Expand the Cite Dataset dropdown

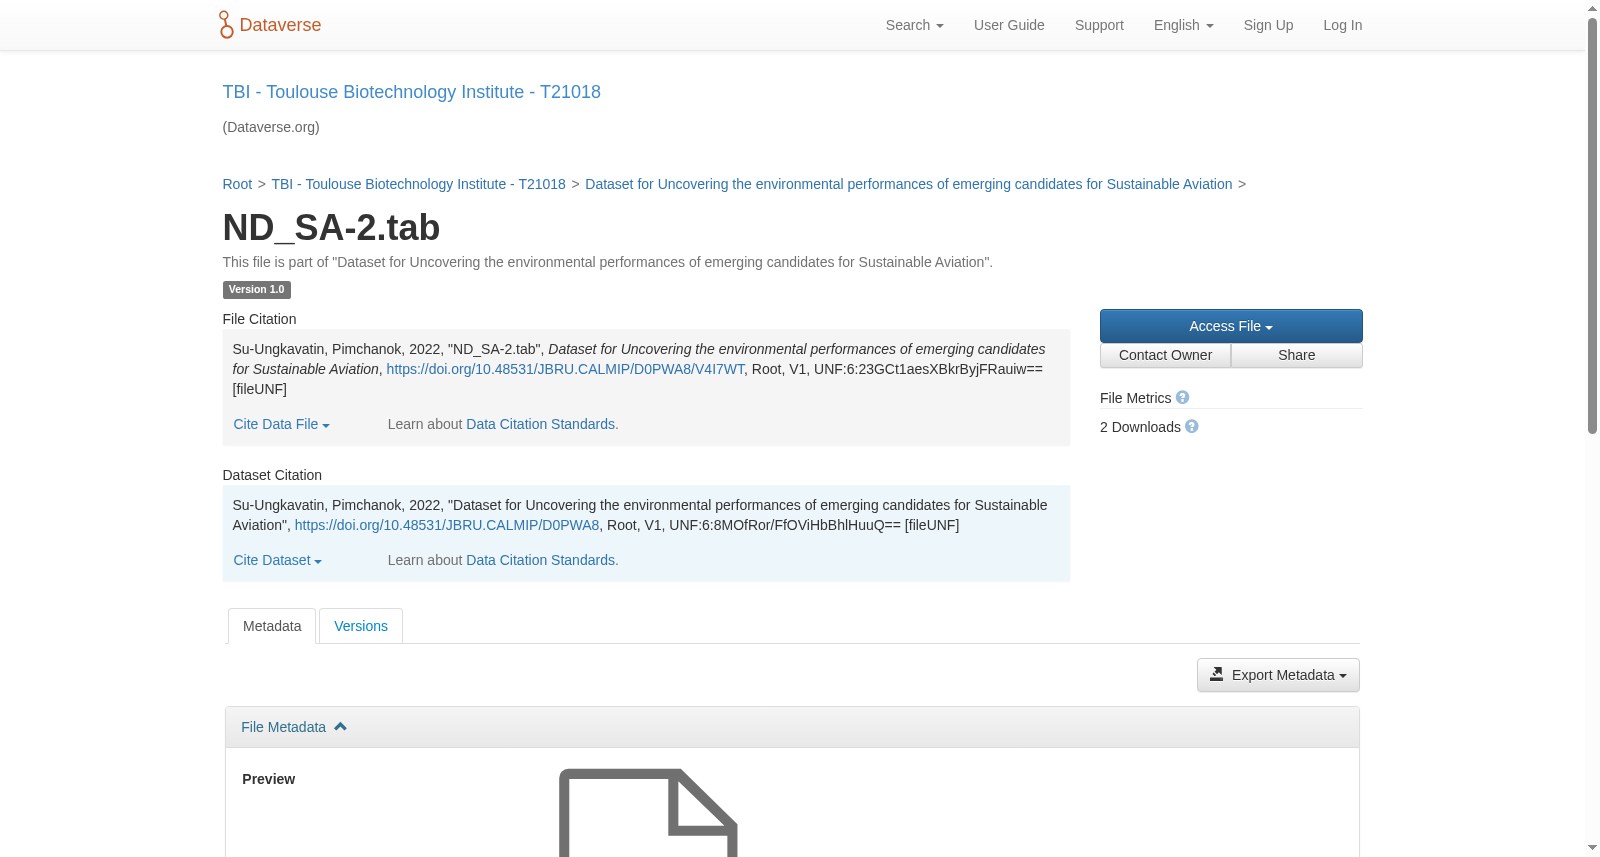point(278,560)
